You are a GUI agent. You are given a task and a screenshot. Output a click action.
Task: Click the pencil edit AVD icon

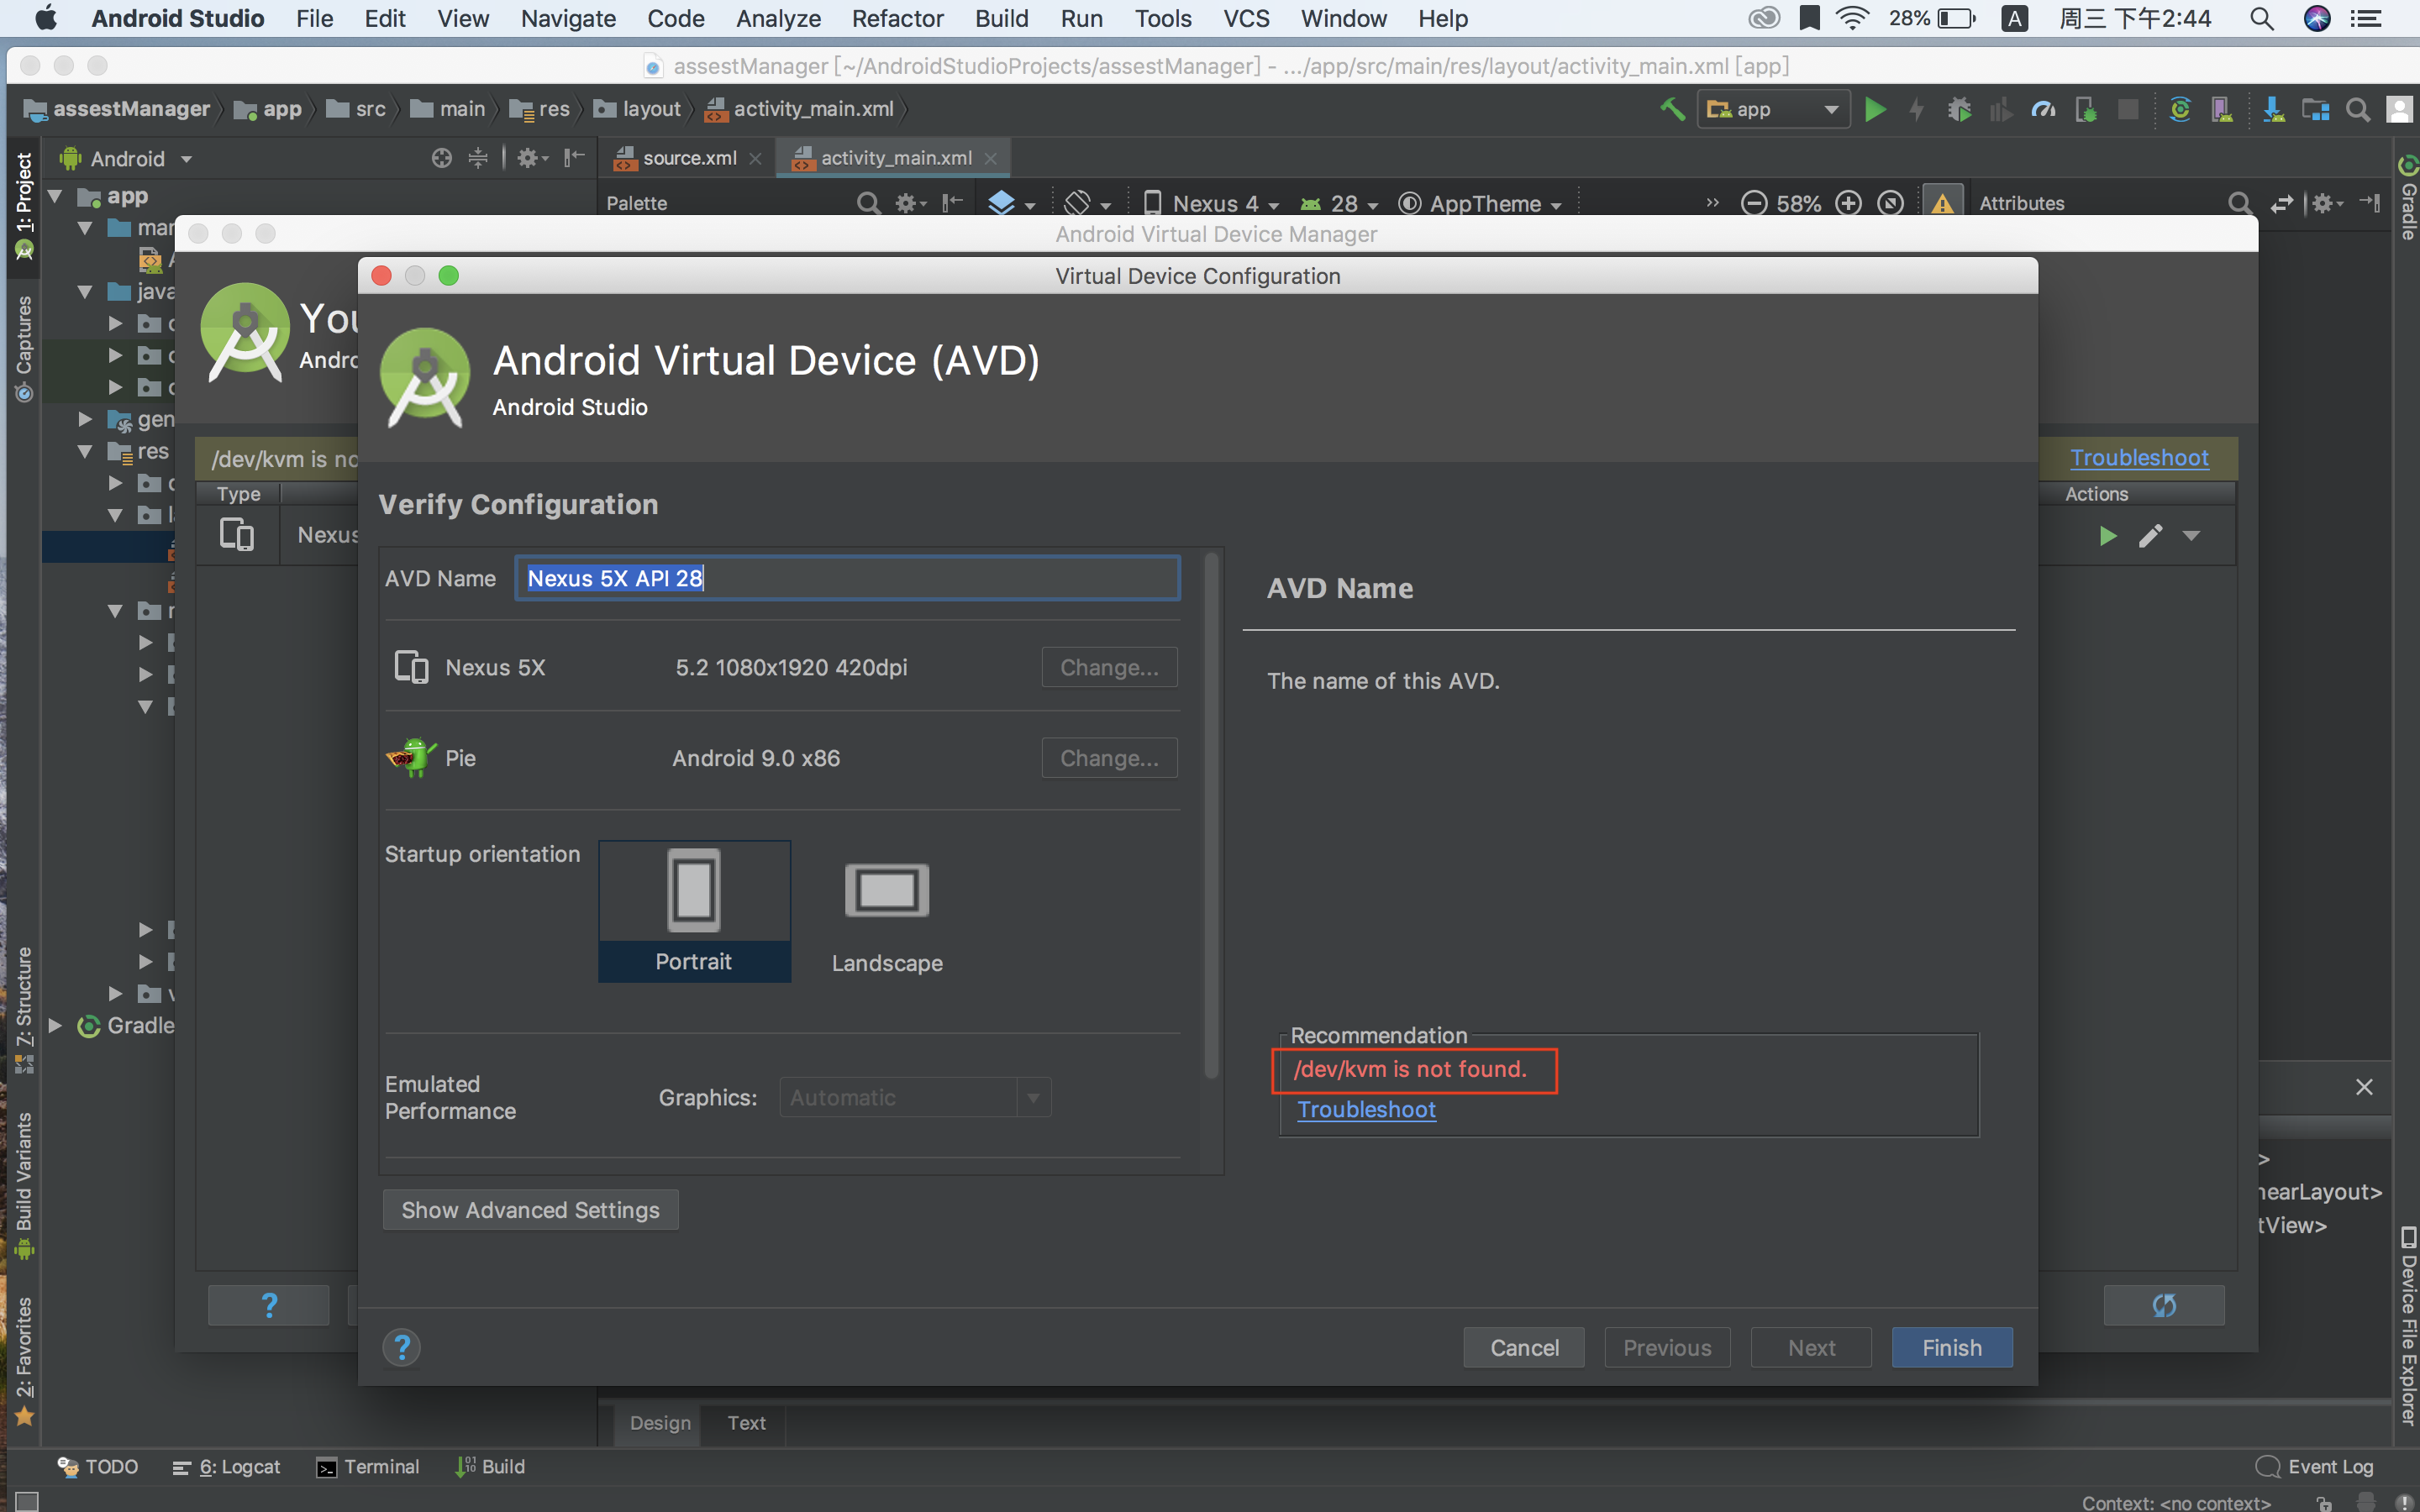coord(2150,536)
